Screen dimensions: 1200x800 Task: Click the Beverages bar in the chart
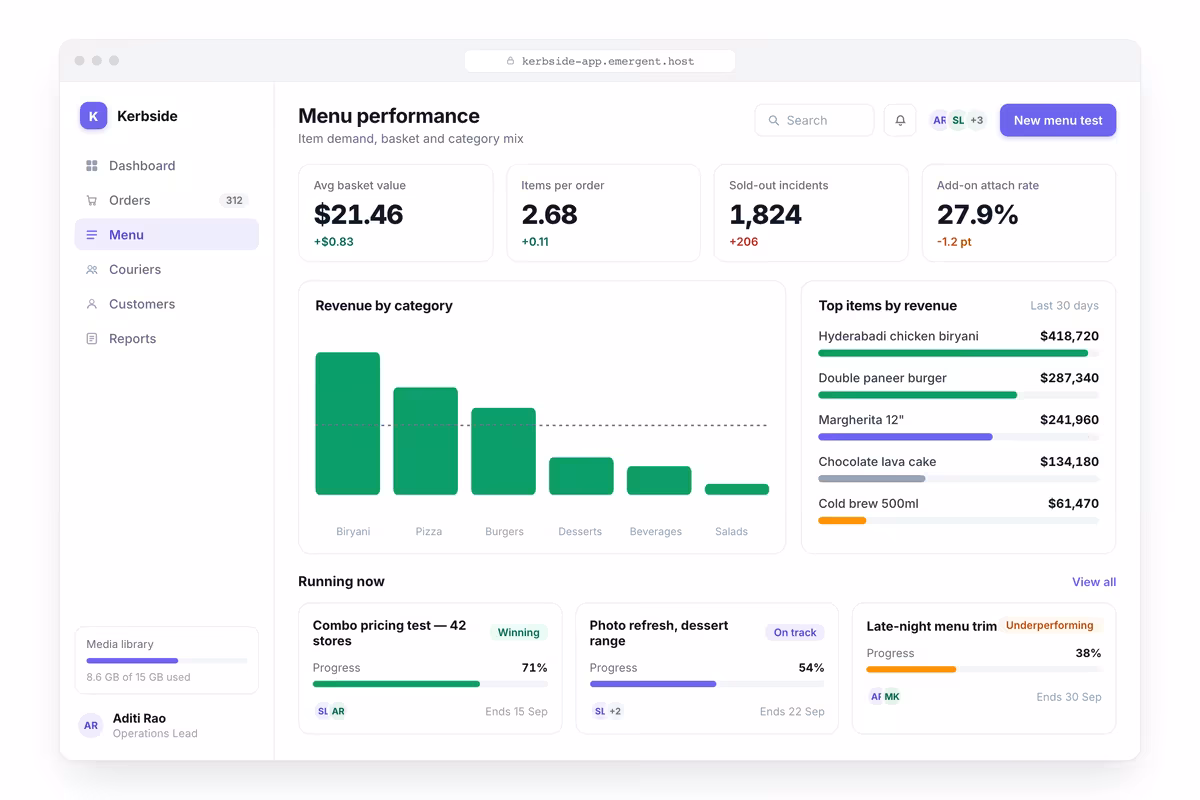pos(659,481)
